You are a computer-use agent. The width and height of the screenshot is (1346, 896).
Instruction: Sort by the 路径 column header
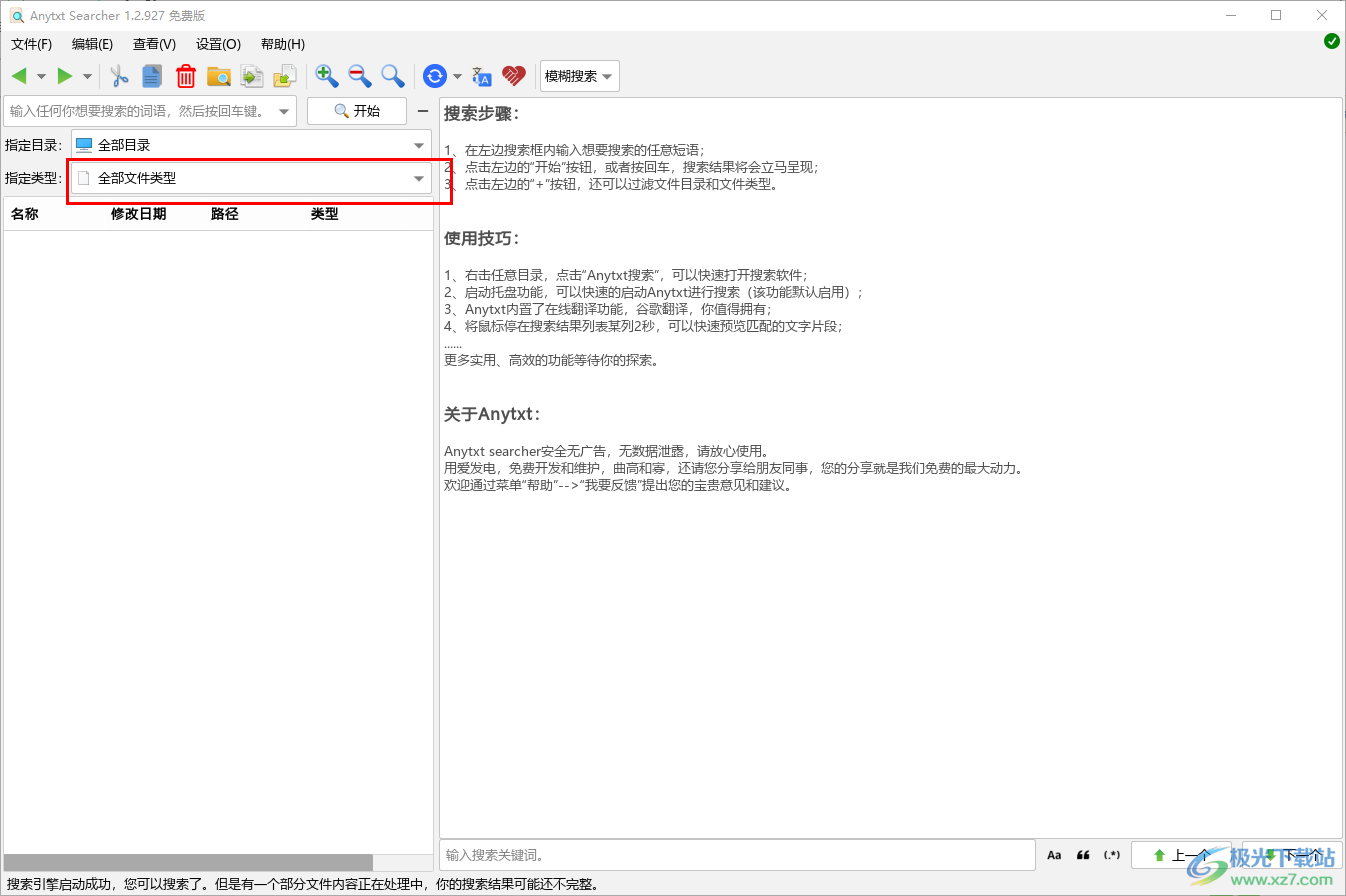[225, 214]
